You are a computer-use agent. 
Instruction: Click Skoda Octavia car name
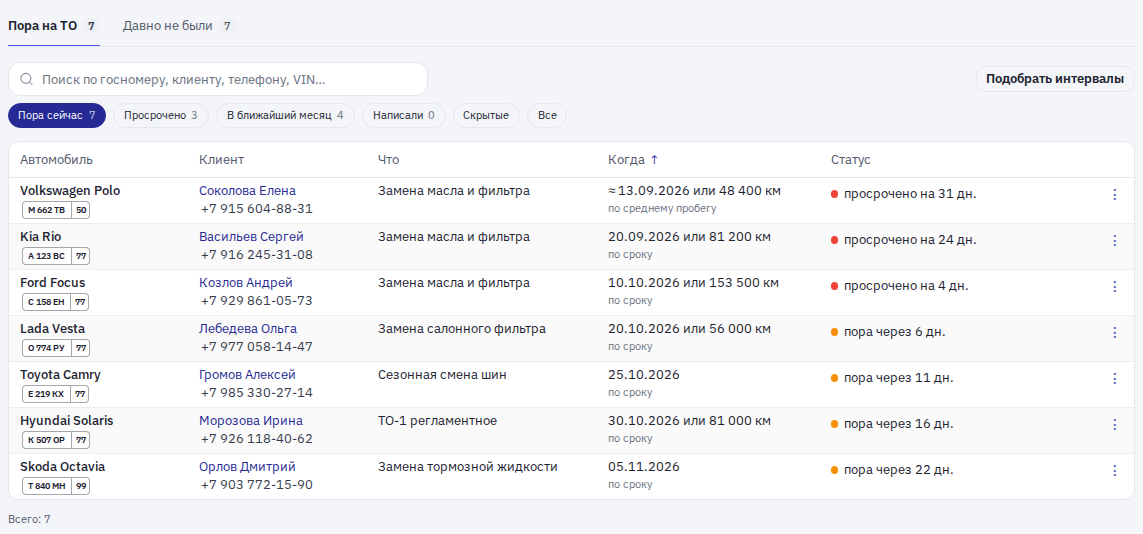click(63, 466)
